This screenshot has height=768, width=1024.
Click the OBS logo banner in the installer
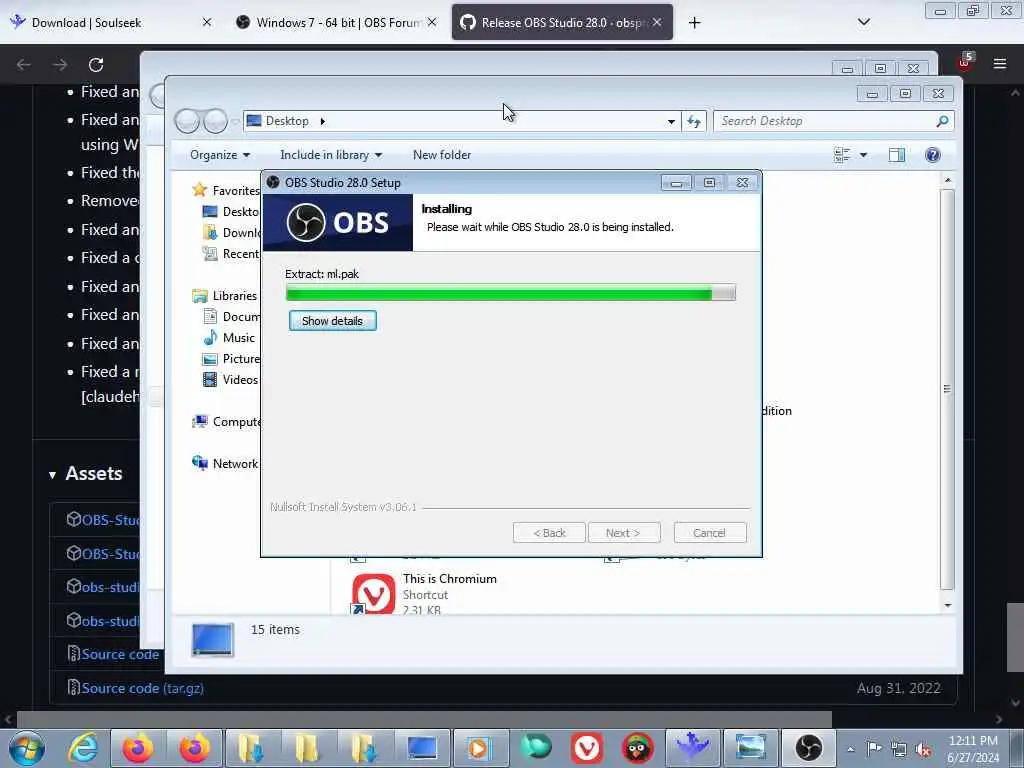(338, 223)
